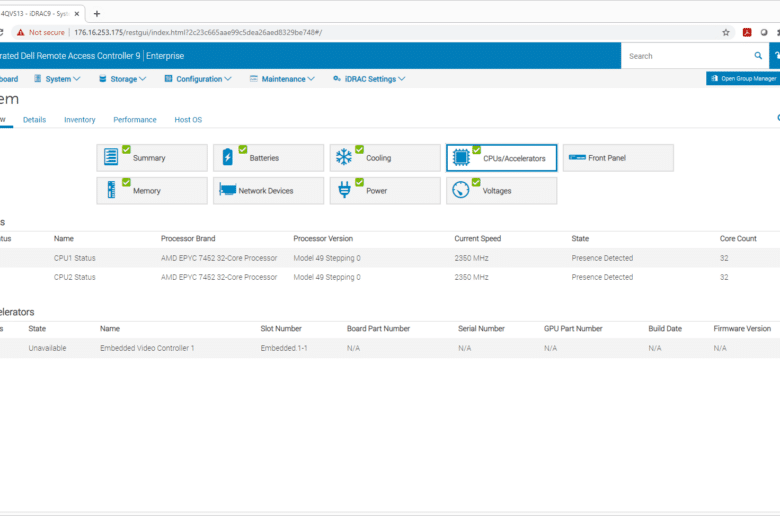Open the Voltages tile
Image resolution: width=780 pixels, height=516 pixels.
click(501, 191)
